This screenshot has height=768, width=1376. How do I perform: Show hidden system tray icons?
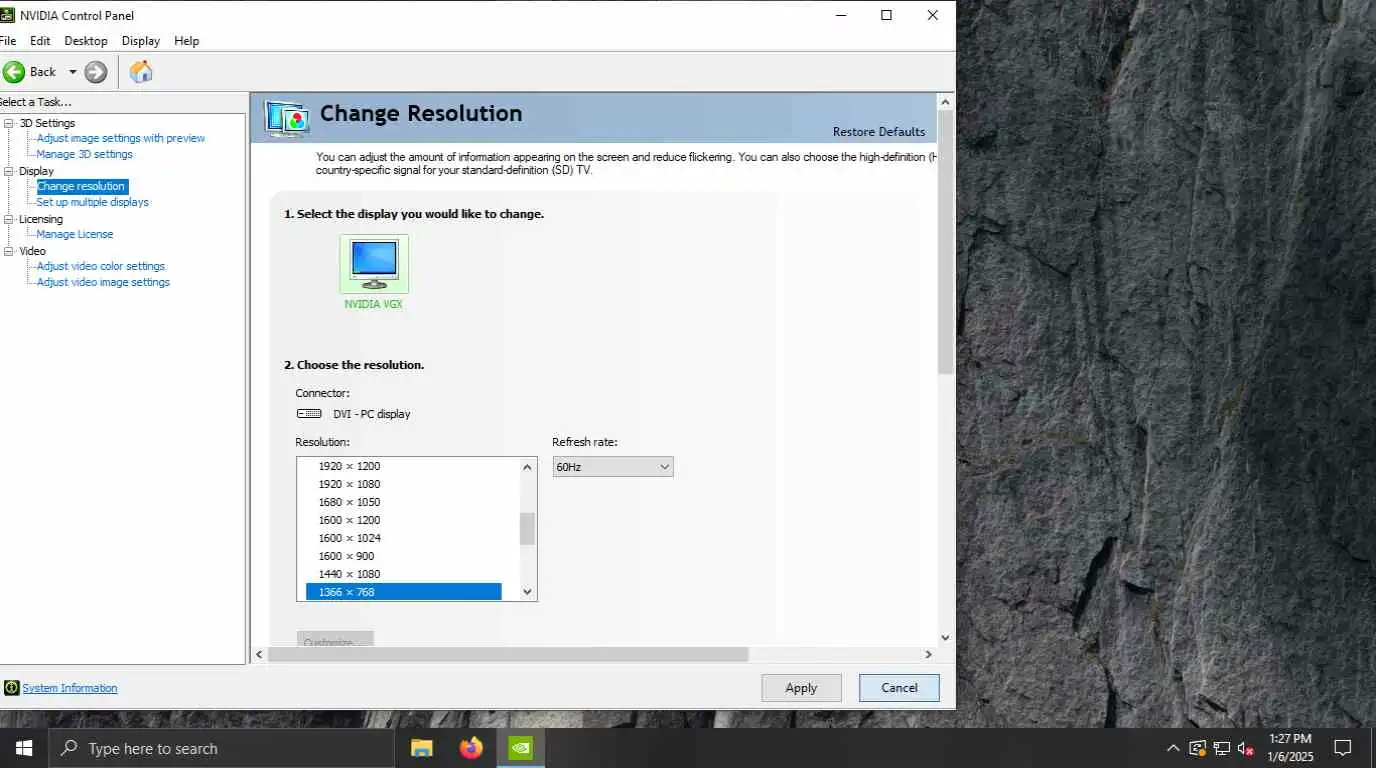tap(1173, 748)
